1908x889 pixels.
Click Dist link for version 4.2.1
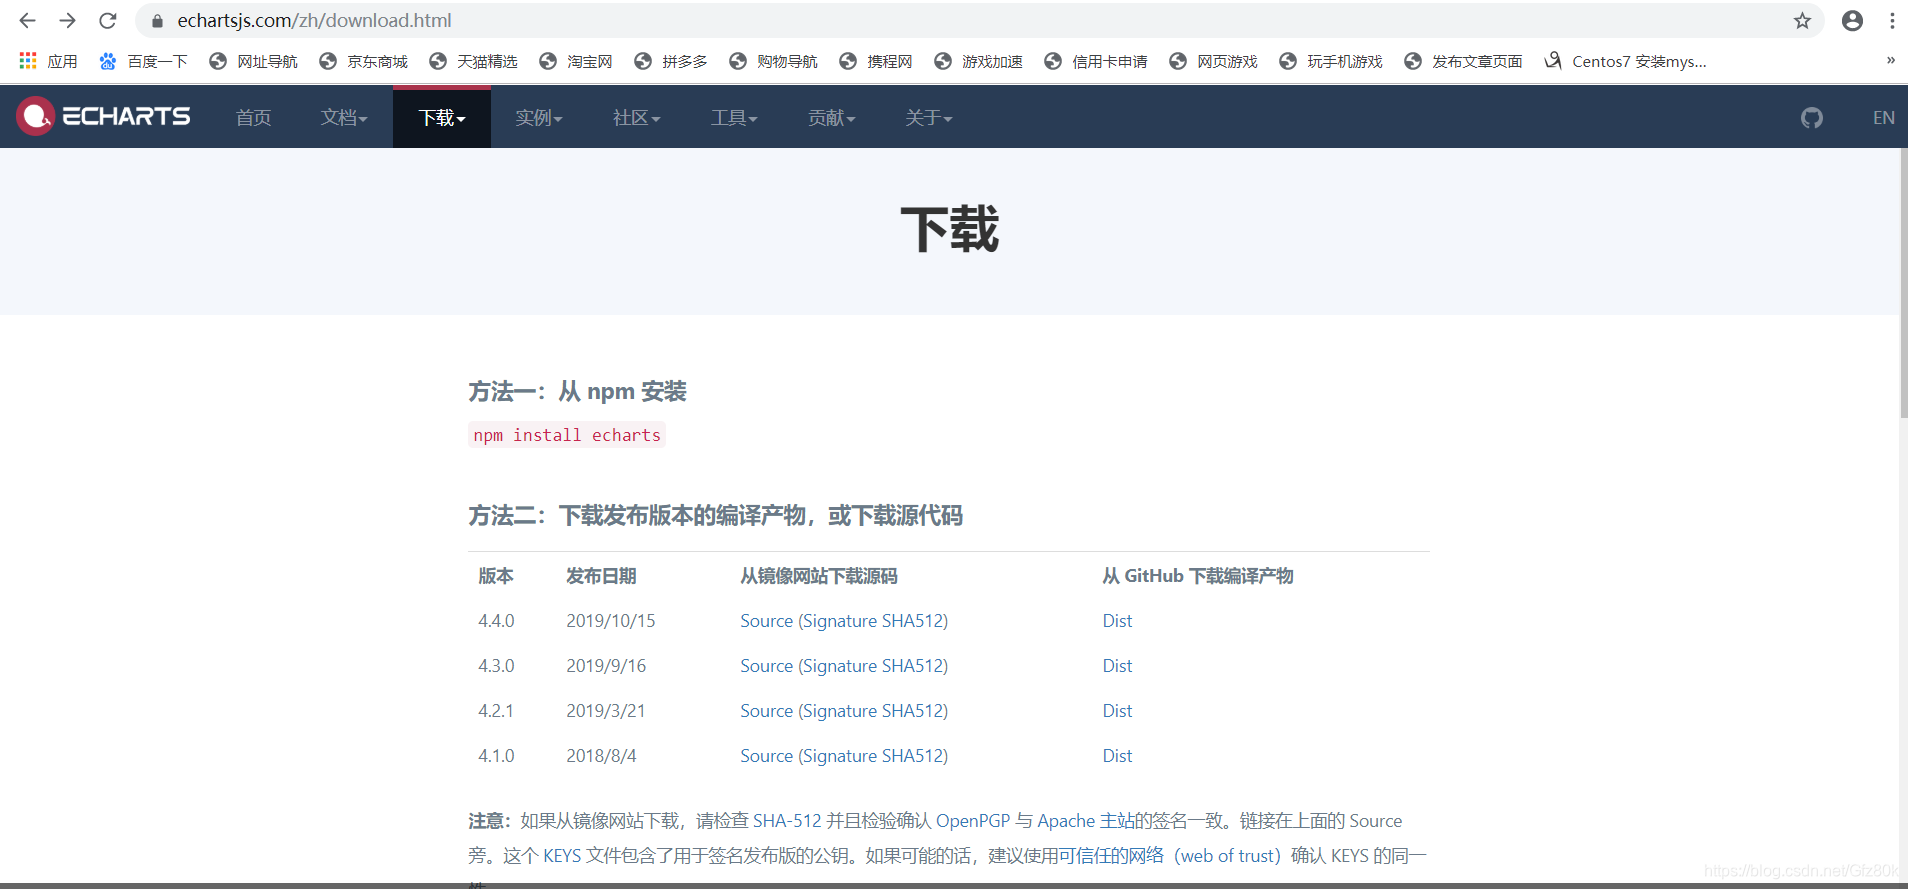(x=1117, y=711)
